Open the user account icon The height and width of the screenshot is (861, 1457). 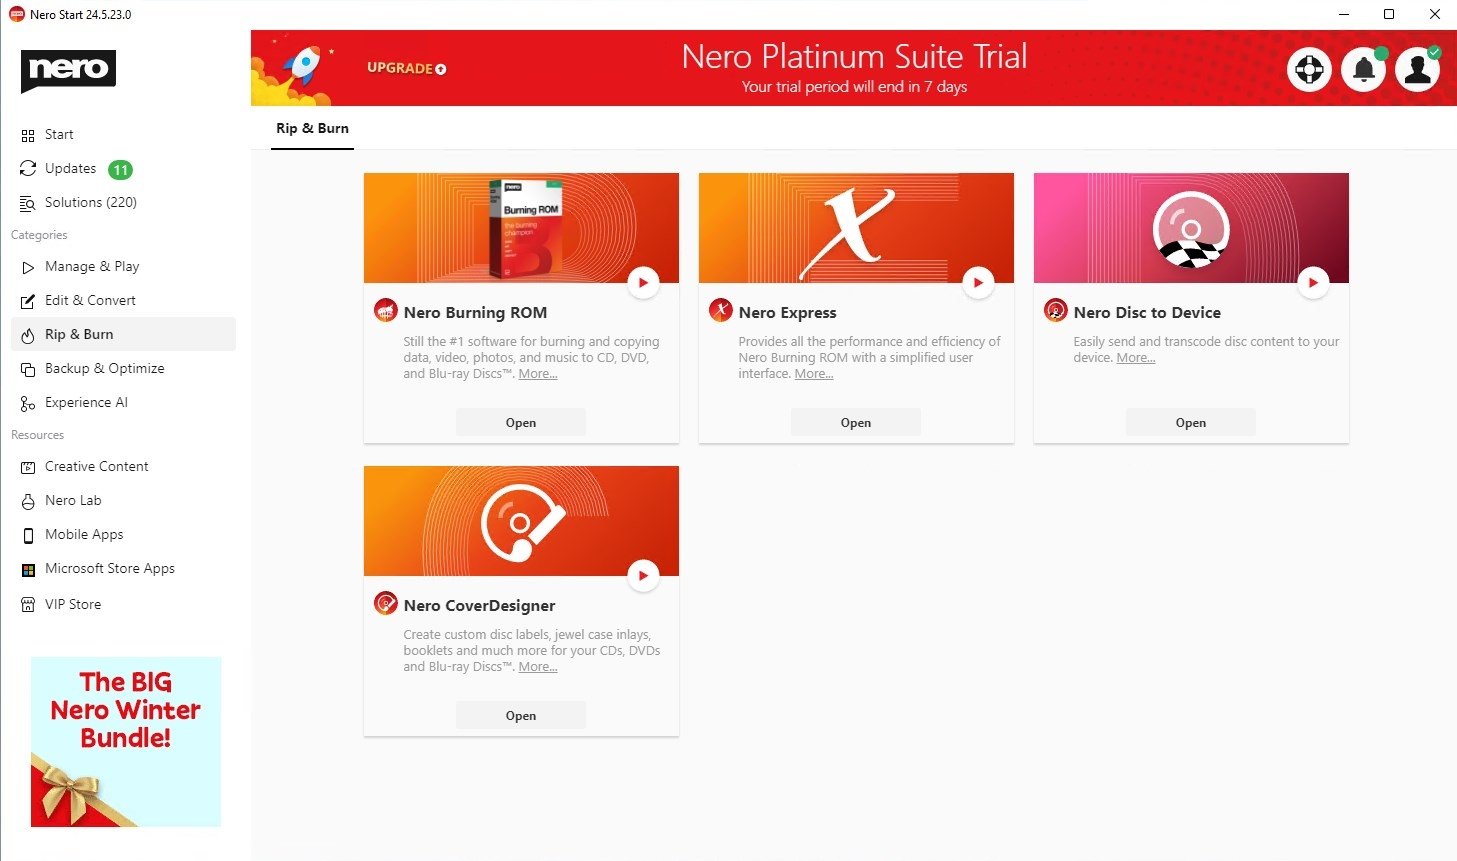1417,69
